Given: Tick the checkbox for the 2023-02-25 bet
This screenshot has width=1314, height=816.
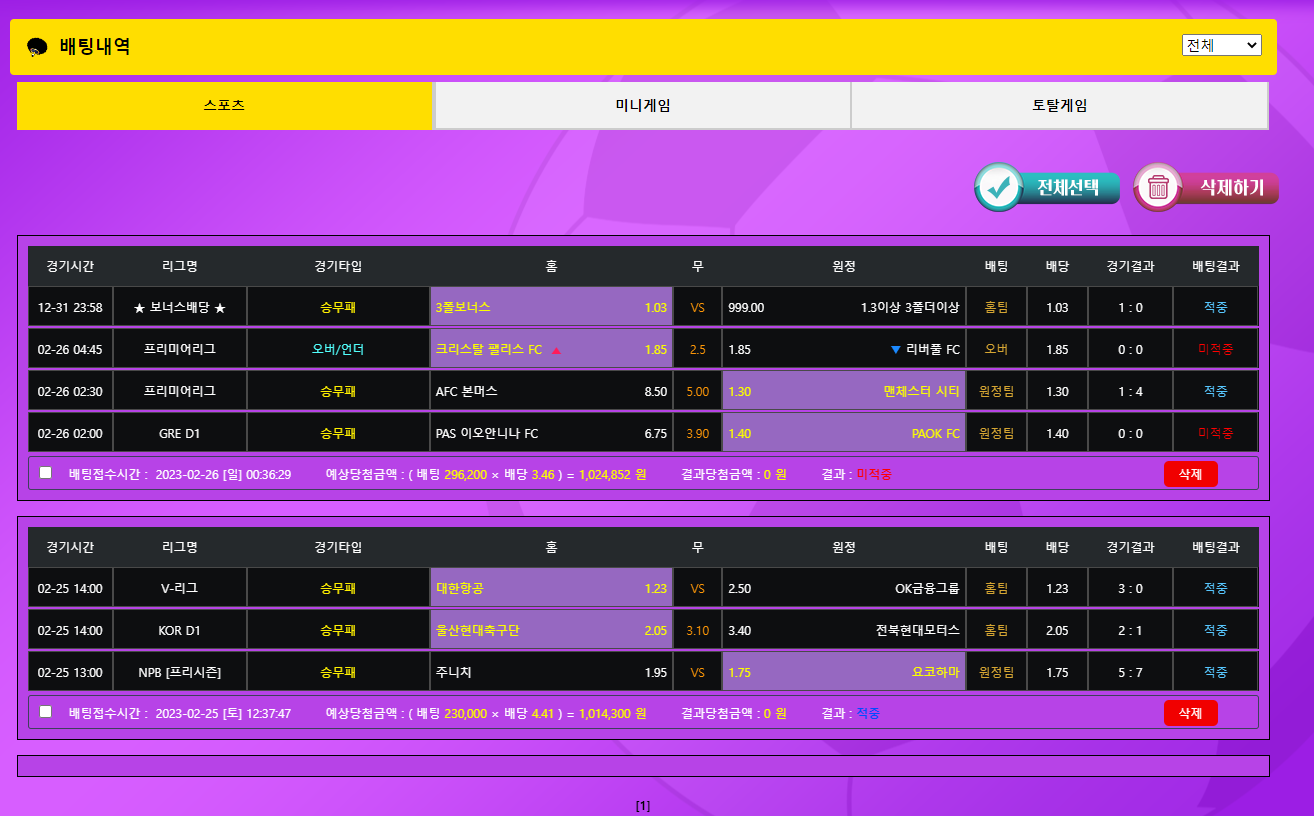Looking at the screenshot, I should (x=46, y=712).
